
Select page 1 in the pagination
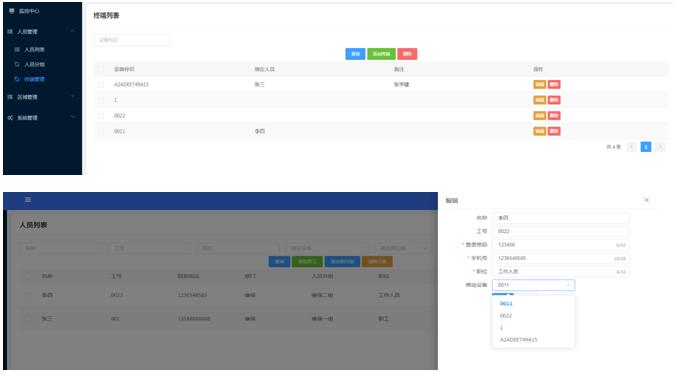[x=646, y=147]
